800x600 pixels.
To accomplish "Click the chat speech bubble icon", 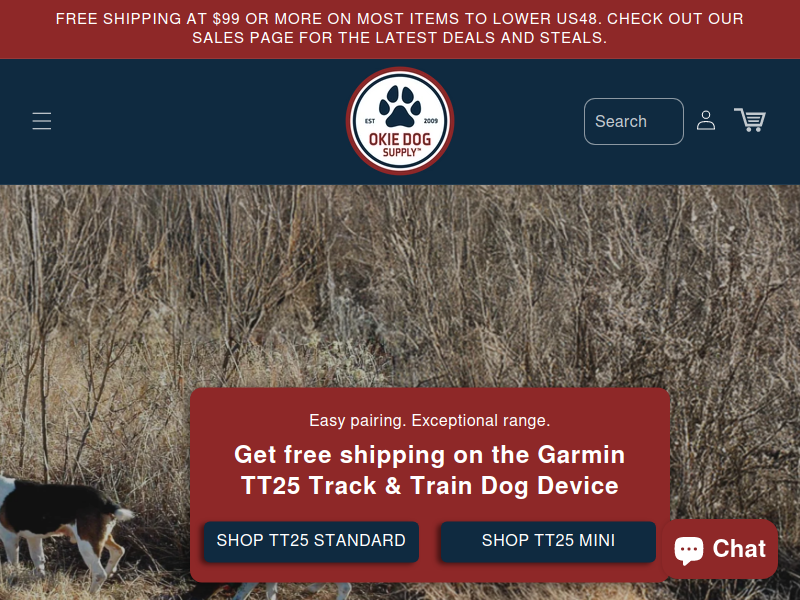I will pos(689,550).
